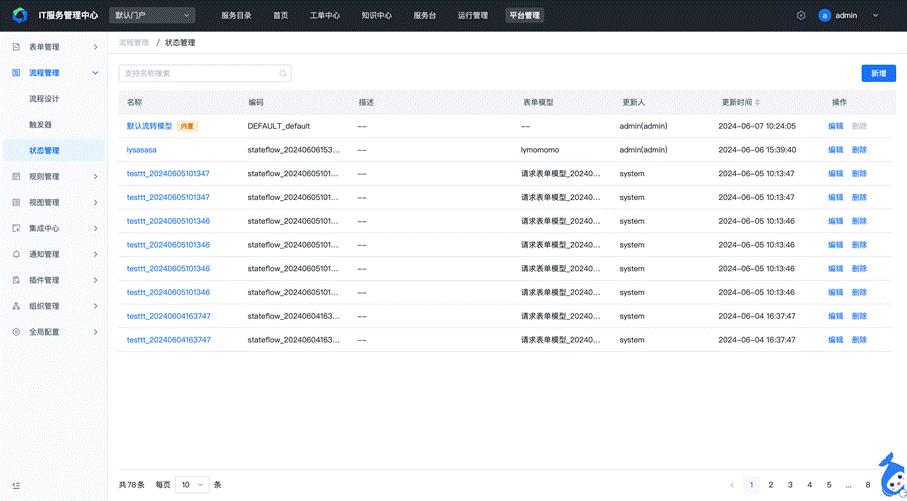
Task: Open the blue mascot assistant icon
Action: pos(892,476)
